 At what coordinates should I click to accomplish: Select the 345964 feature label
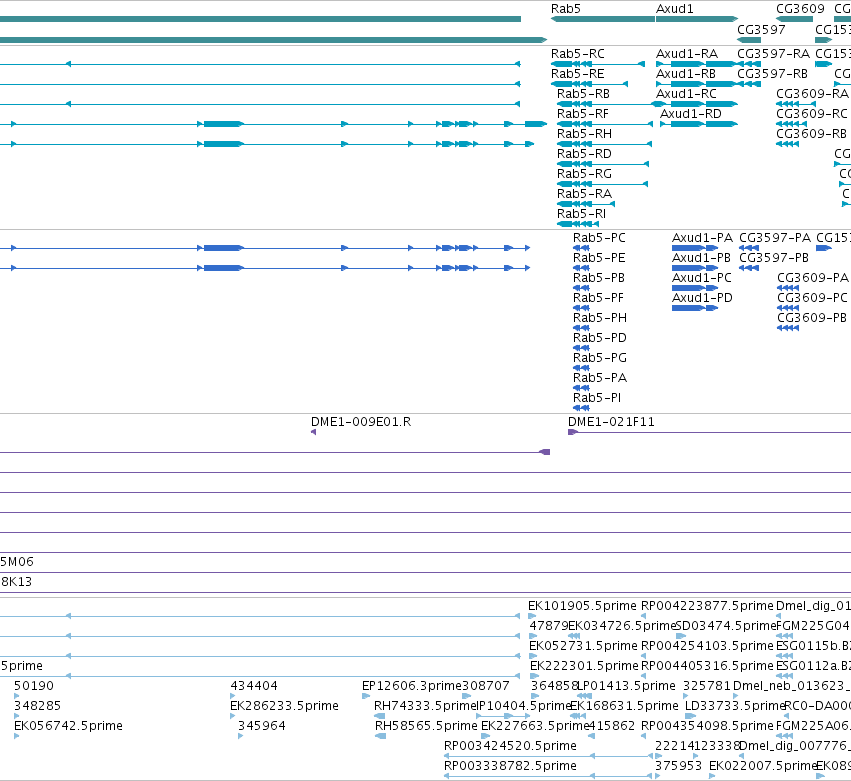coord(262,726)
